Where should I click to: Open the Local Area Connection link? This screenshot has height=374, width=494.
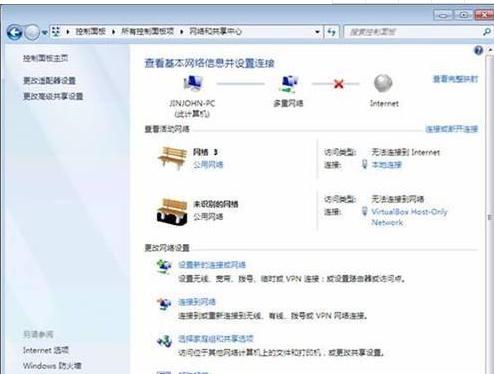click(x=386, y=165)
